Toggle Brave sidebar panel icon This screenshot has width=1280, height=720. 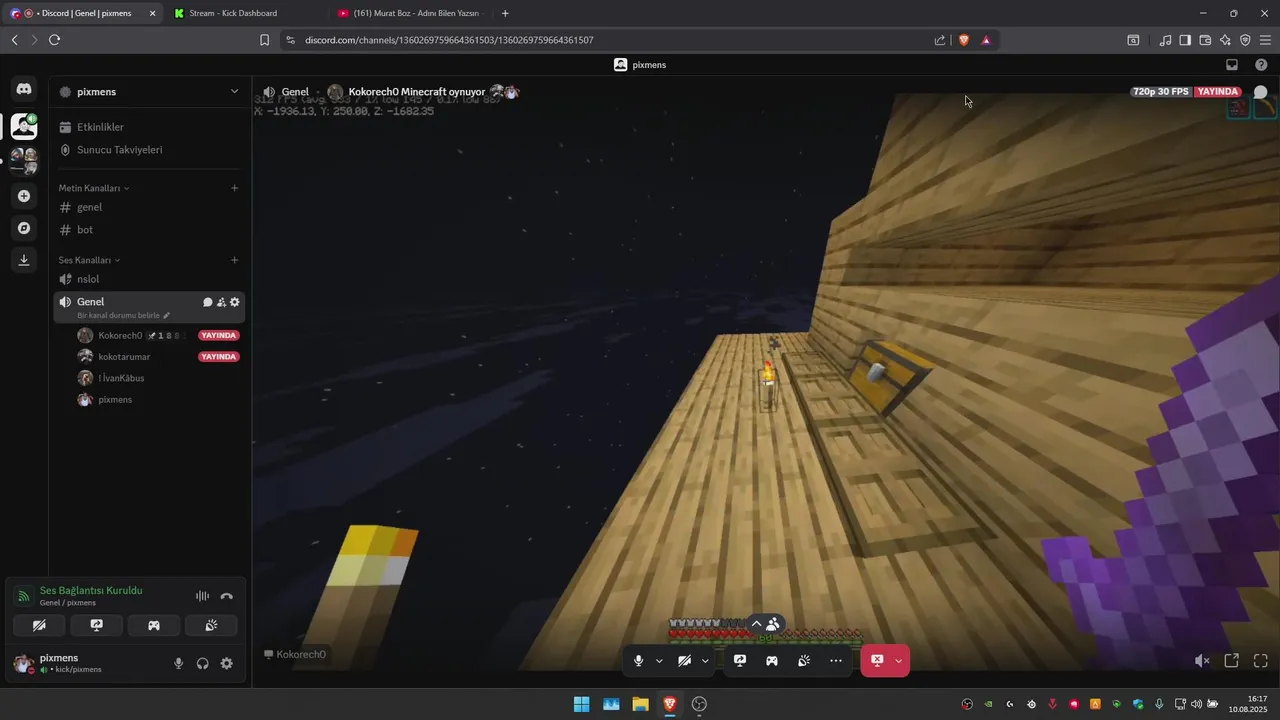[1185, 40]
